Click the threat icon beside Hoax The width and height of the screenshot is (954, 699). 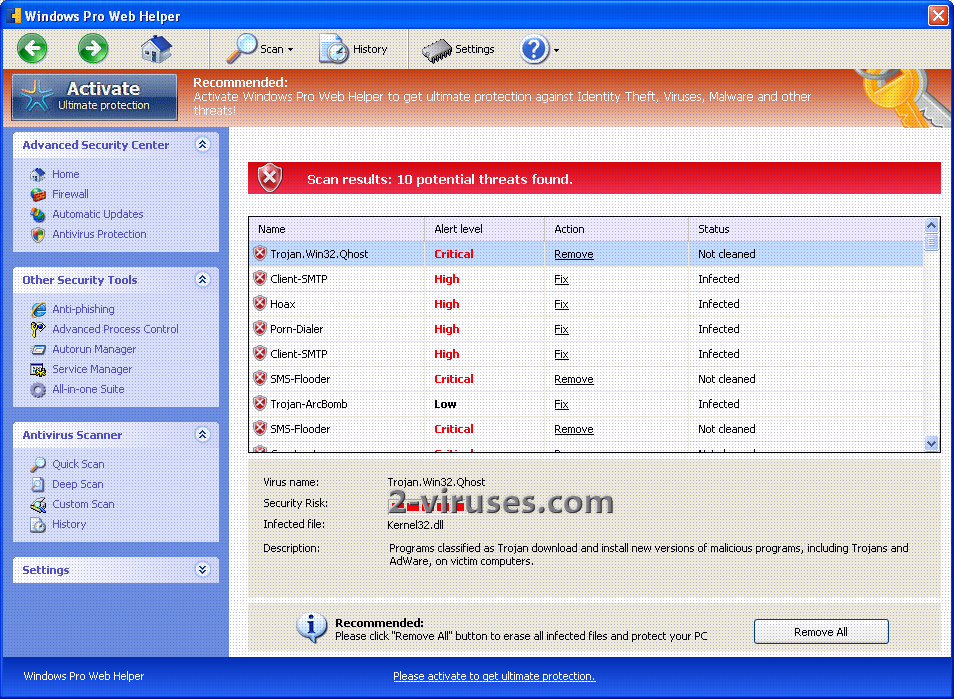(x=260, y=304)
